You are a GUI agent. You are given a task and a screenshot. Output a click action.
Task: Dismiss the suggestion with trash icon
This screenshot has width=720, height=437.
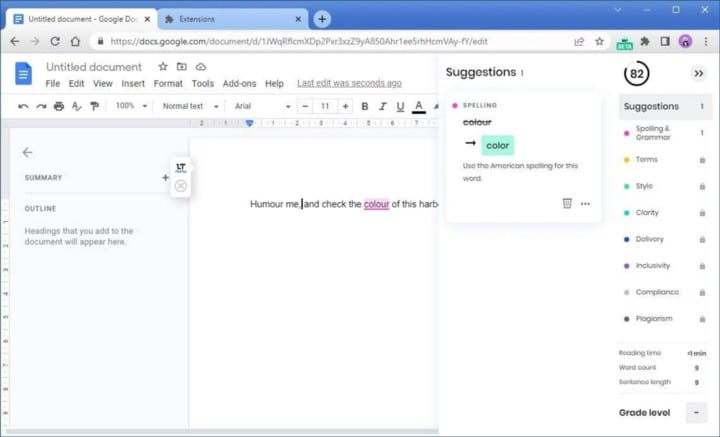click(x=567, y=203)
